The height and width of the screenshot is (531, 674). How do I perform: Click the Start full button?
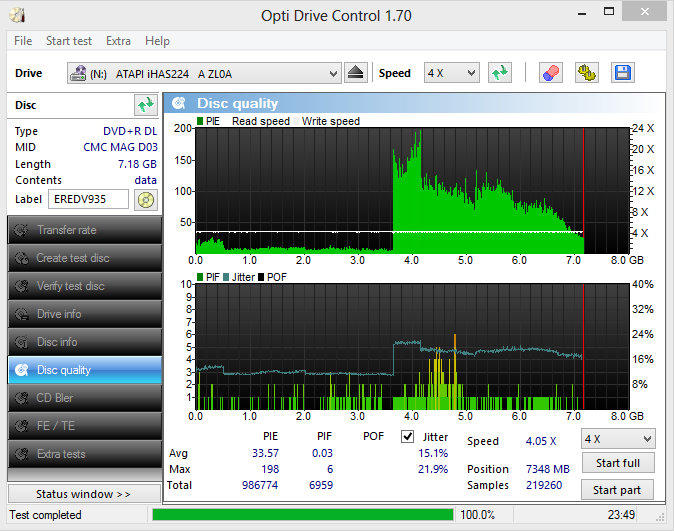tap(618, 463)
